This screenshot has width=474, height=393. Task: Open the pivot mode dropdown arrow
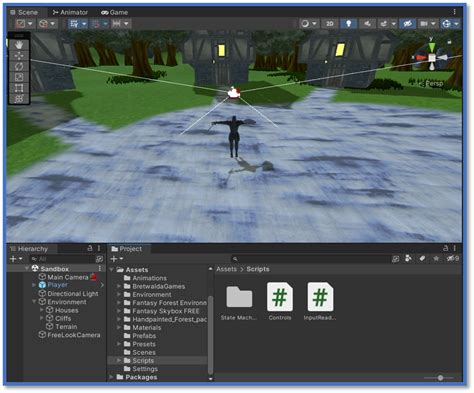pyautogui.click(x=30, y=24)
